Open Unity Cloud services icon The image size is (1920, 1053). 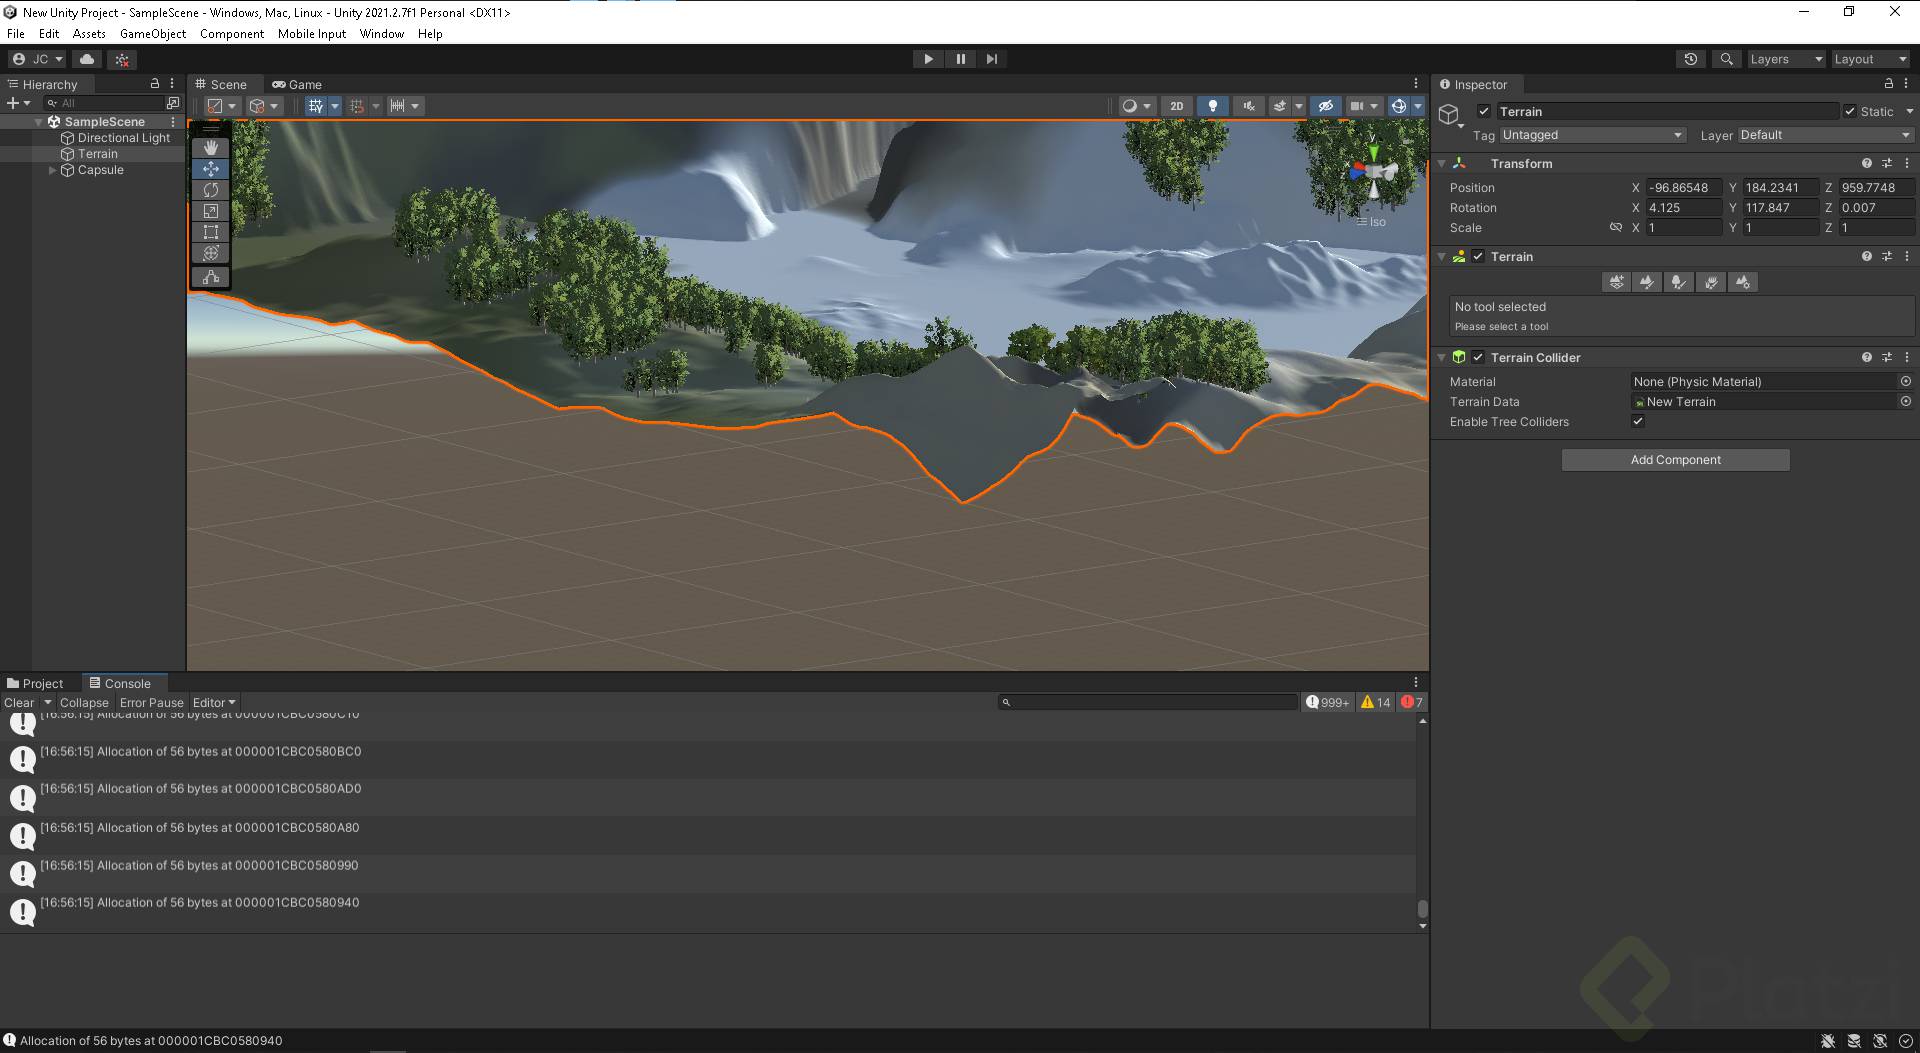pos(87,59)
